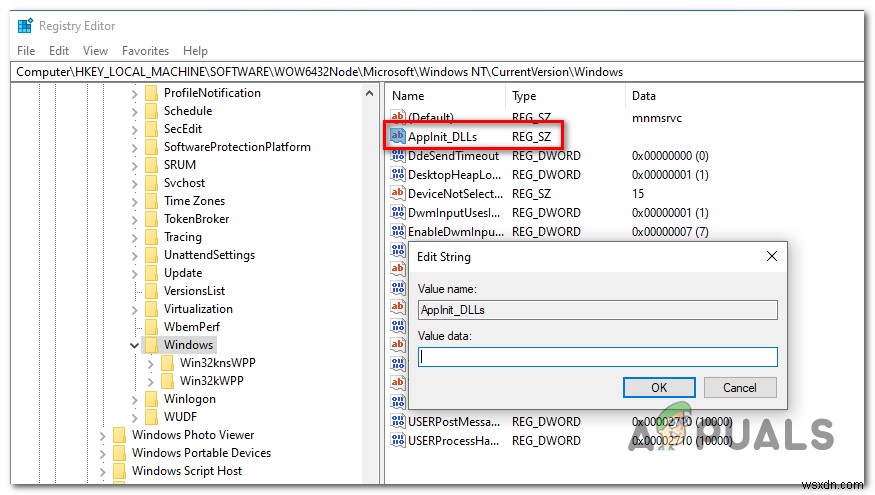This screenshot has width=875, height=495.
Task: Open the View menu
Action: tap(95, 51)
